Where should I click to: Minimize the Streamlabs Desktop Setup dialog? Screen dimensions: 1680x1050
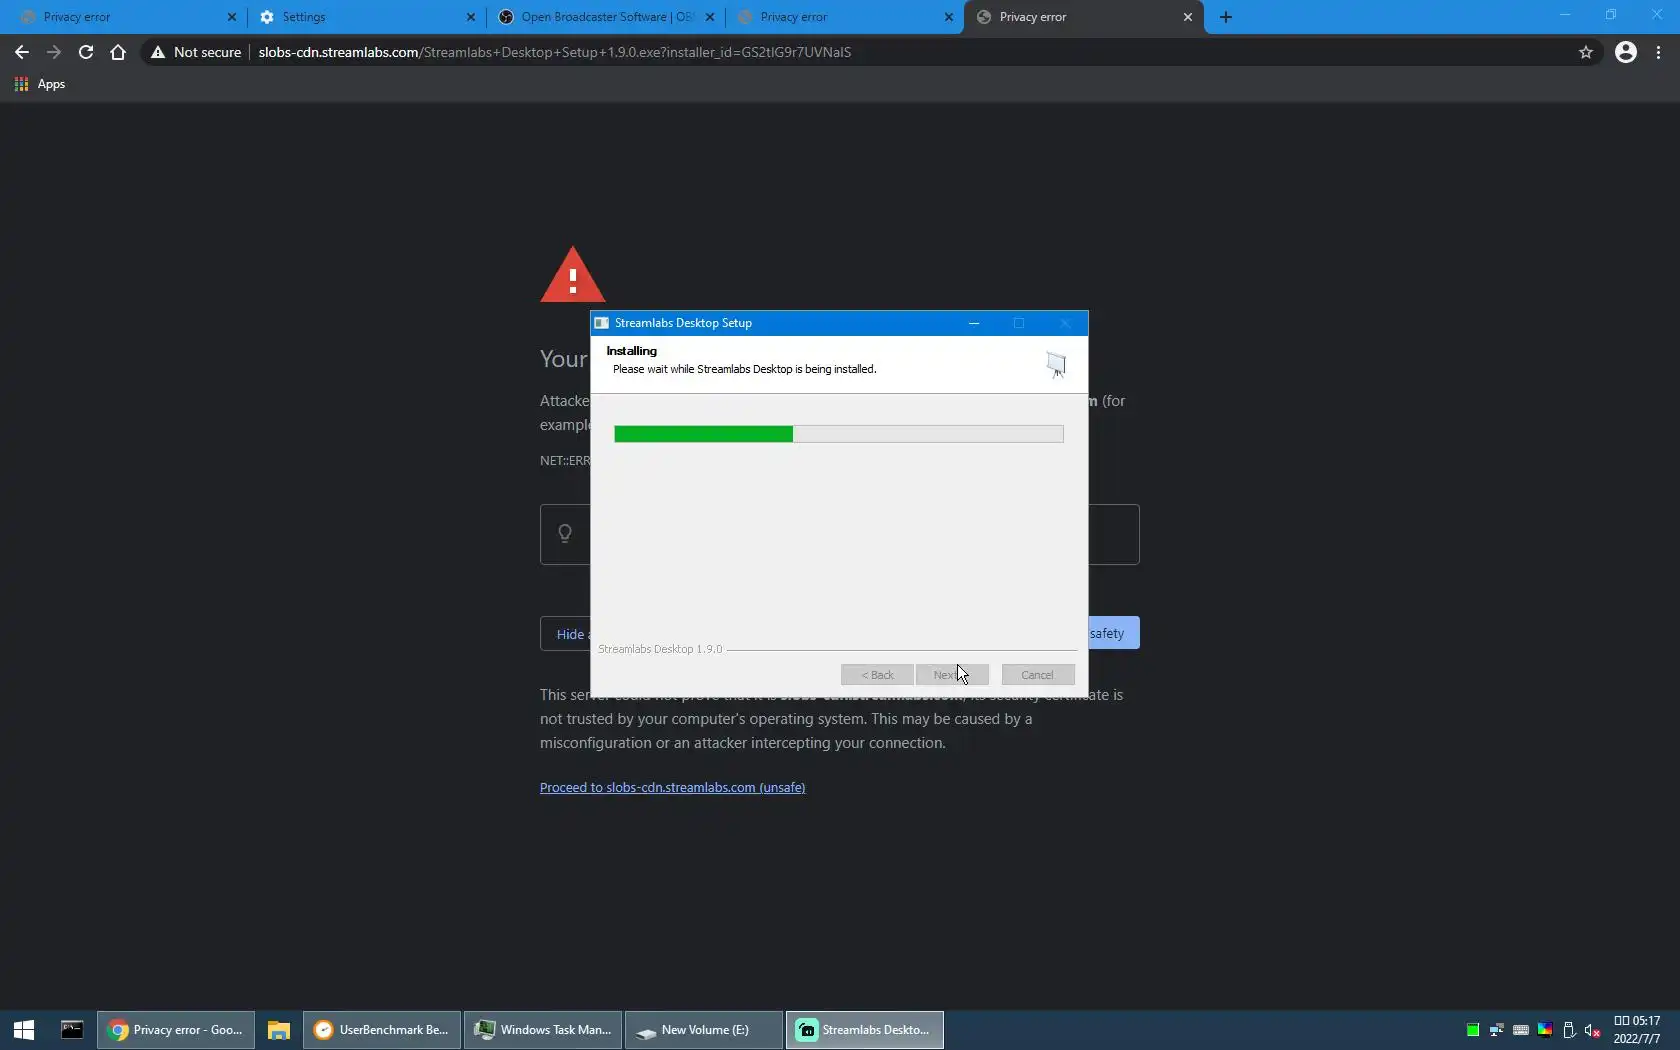pos(974,323)
